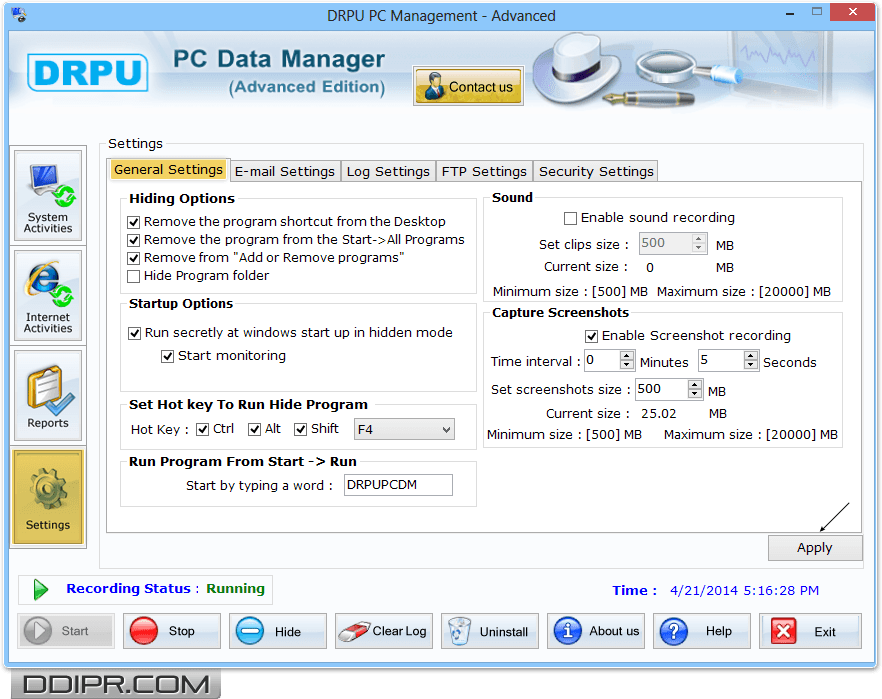
Task: Click the DRPU logo
Action: point(88,73)
